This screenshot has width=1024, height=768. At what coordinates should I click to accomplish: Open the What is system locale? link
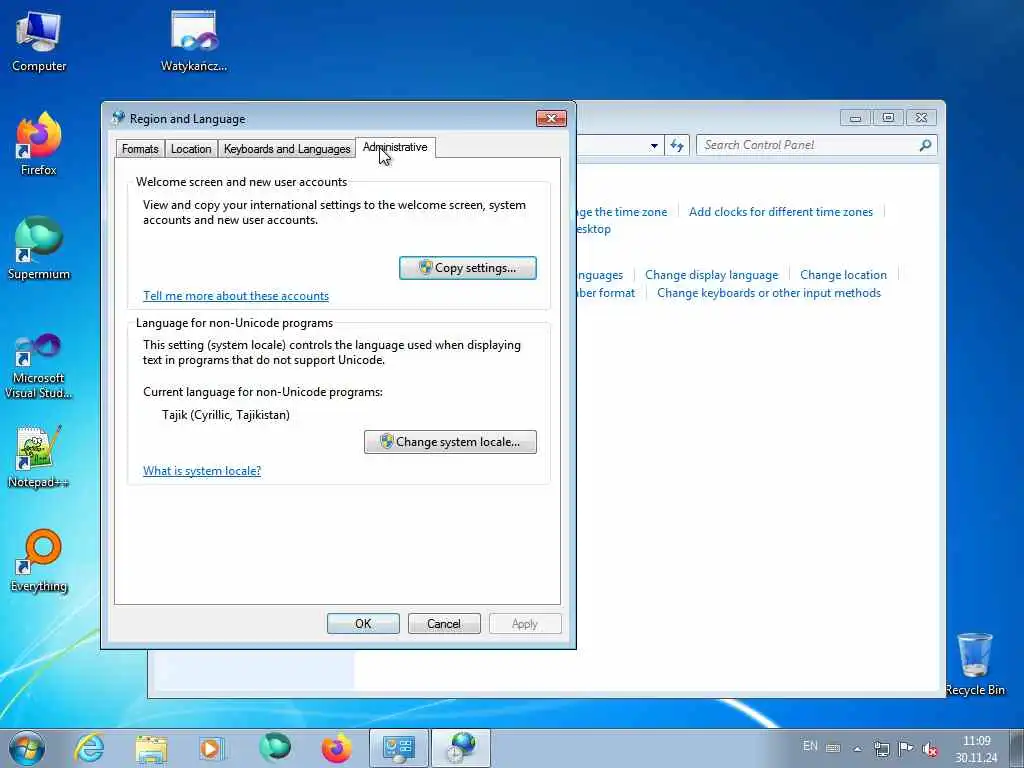coord(202,471)
